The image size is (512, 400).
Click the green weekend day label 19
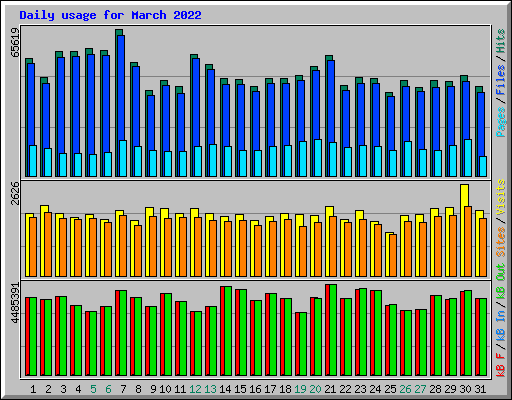(x=300, y=389)
